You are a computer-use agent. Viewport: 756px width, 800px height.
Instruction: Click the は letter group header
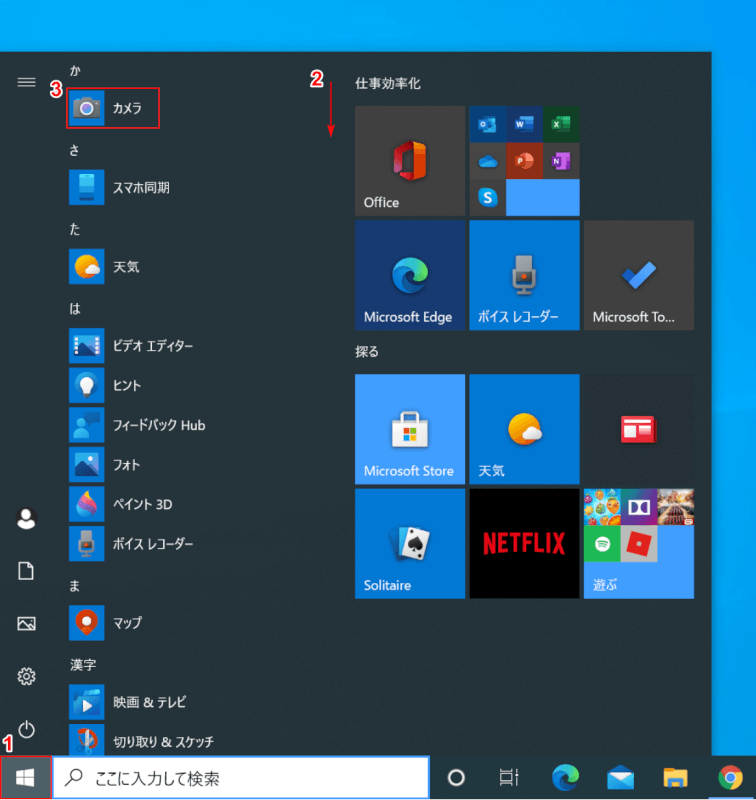(75, 309)
